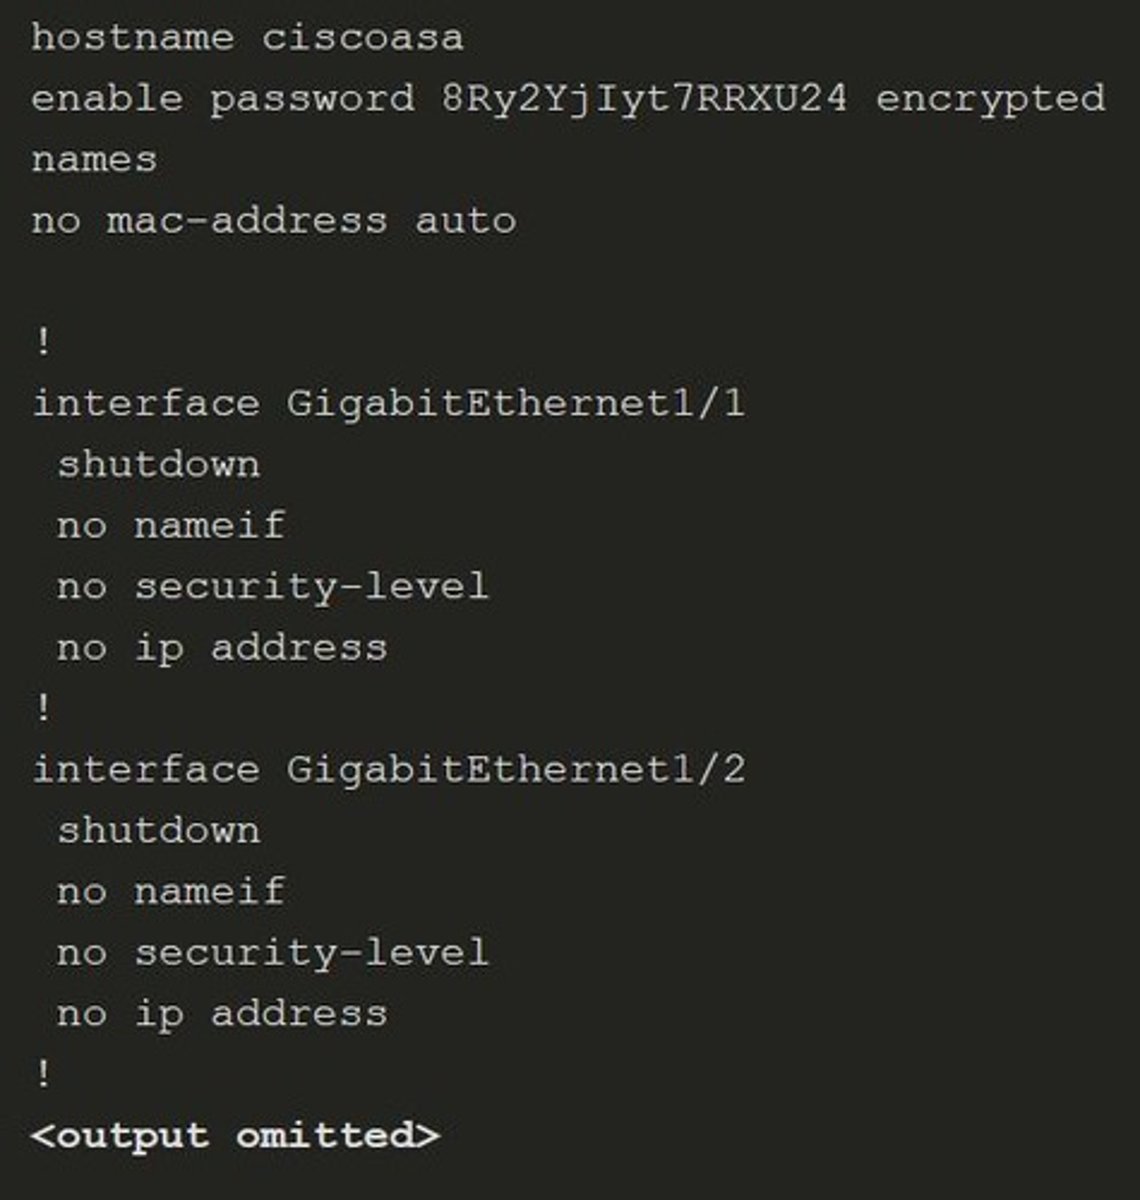1140x1200 pixels.
Task: Click the enable password keyword
Action: [223, 100]
